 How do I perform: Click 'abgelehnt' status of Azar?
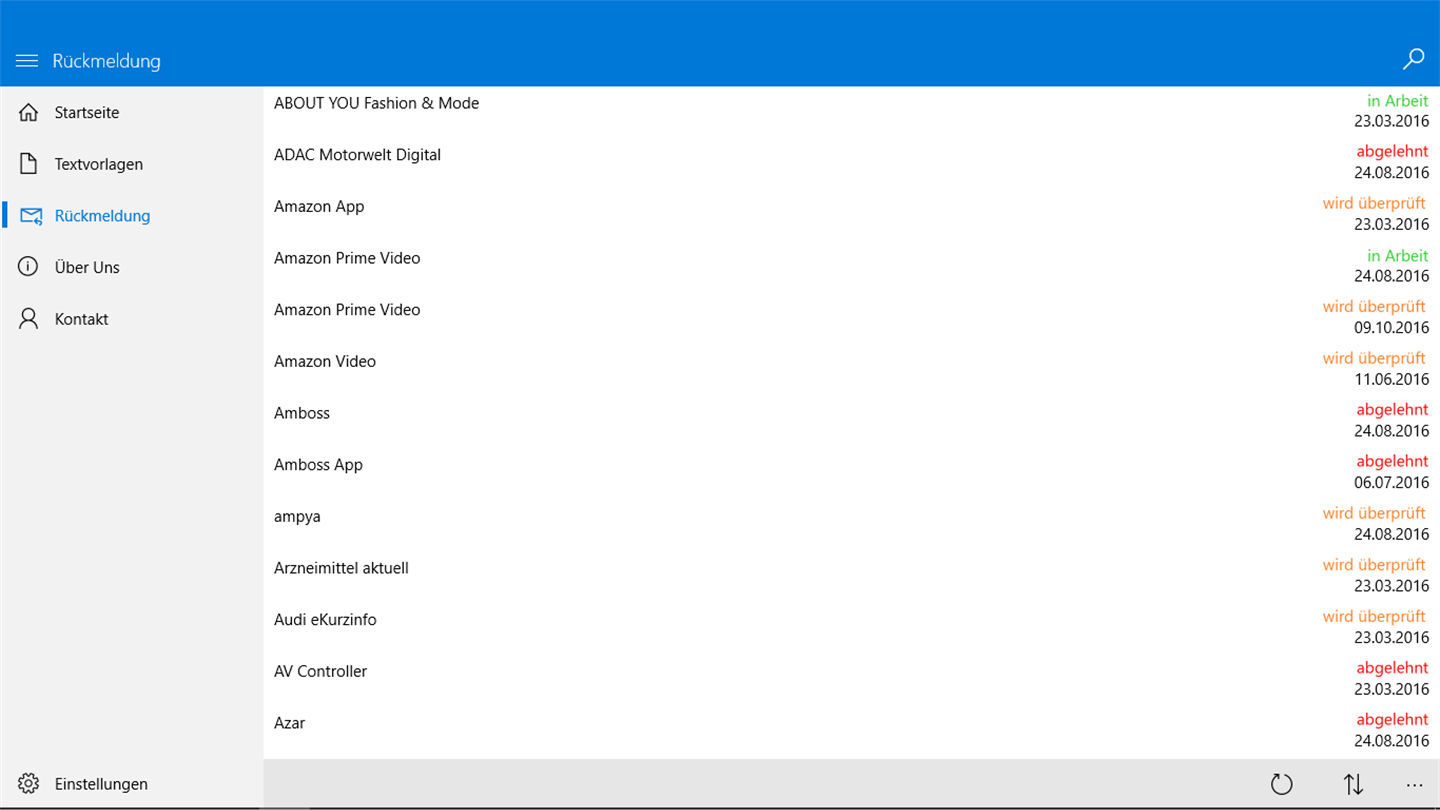(1393, 720)
